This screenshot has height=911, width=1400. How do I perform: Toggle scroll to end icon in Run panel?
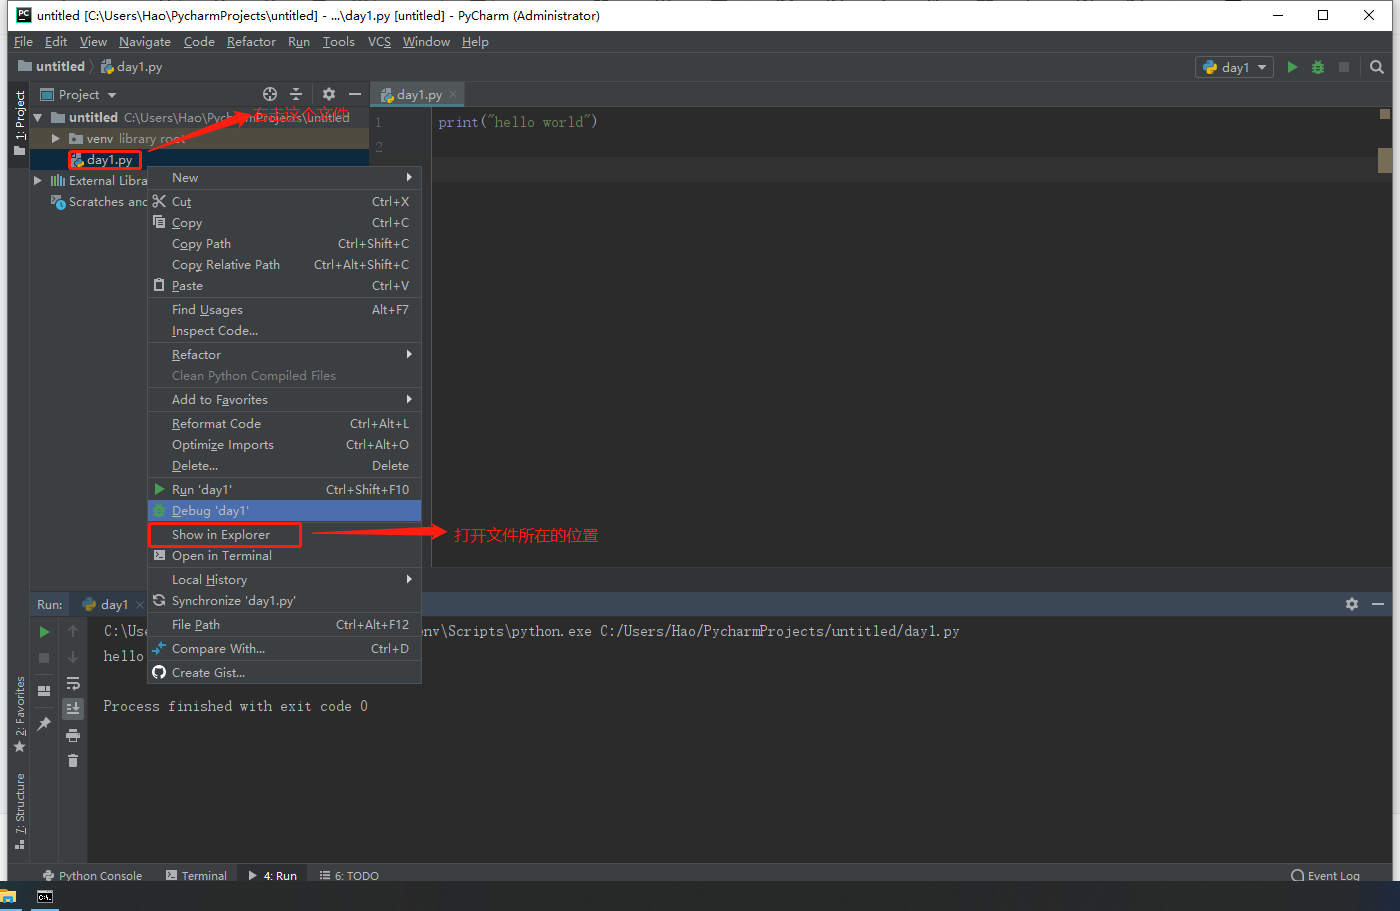point(73,708)
